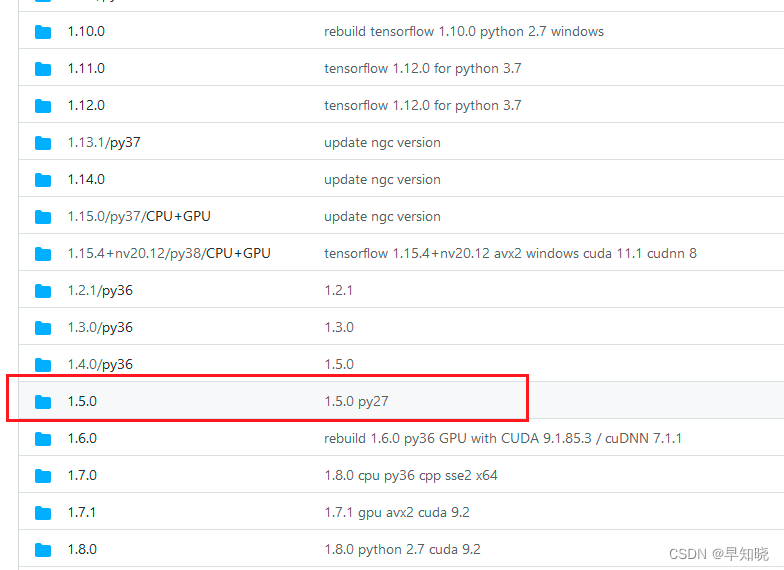Click the folder icon next to 1.11.0

tap(43, 69)
